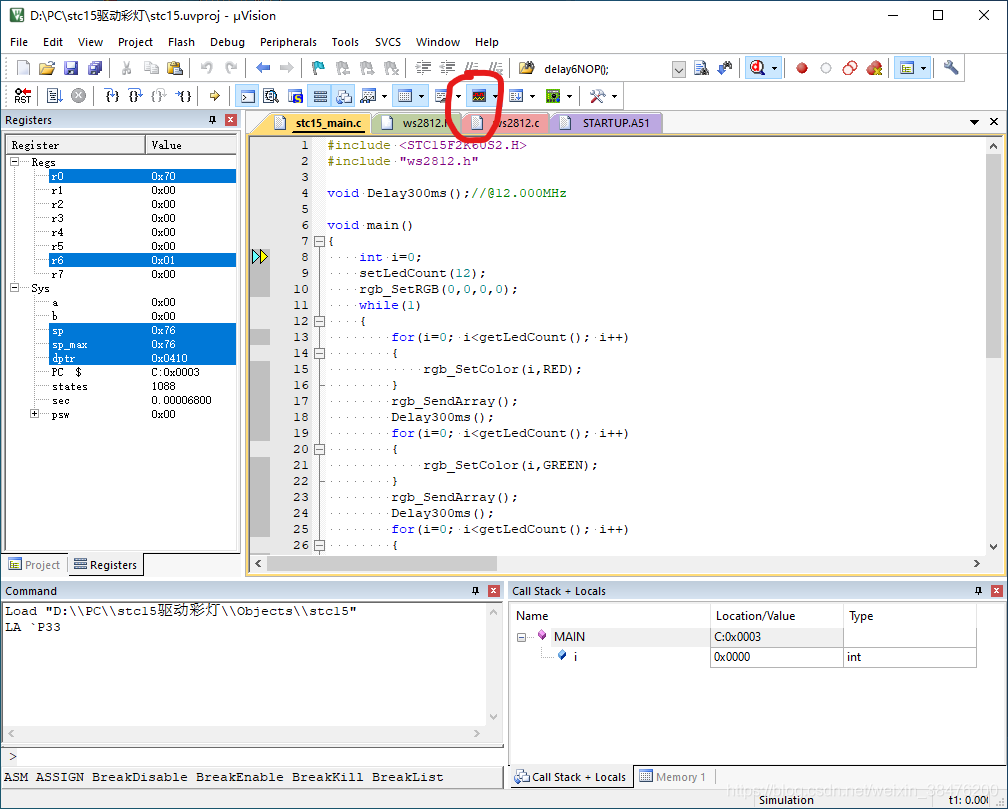Viewport: 1008px width, 809px height.
Task: Save all files
Action: coord(94,68)
